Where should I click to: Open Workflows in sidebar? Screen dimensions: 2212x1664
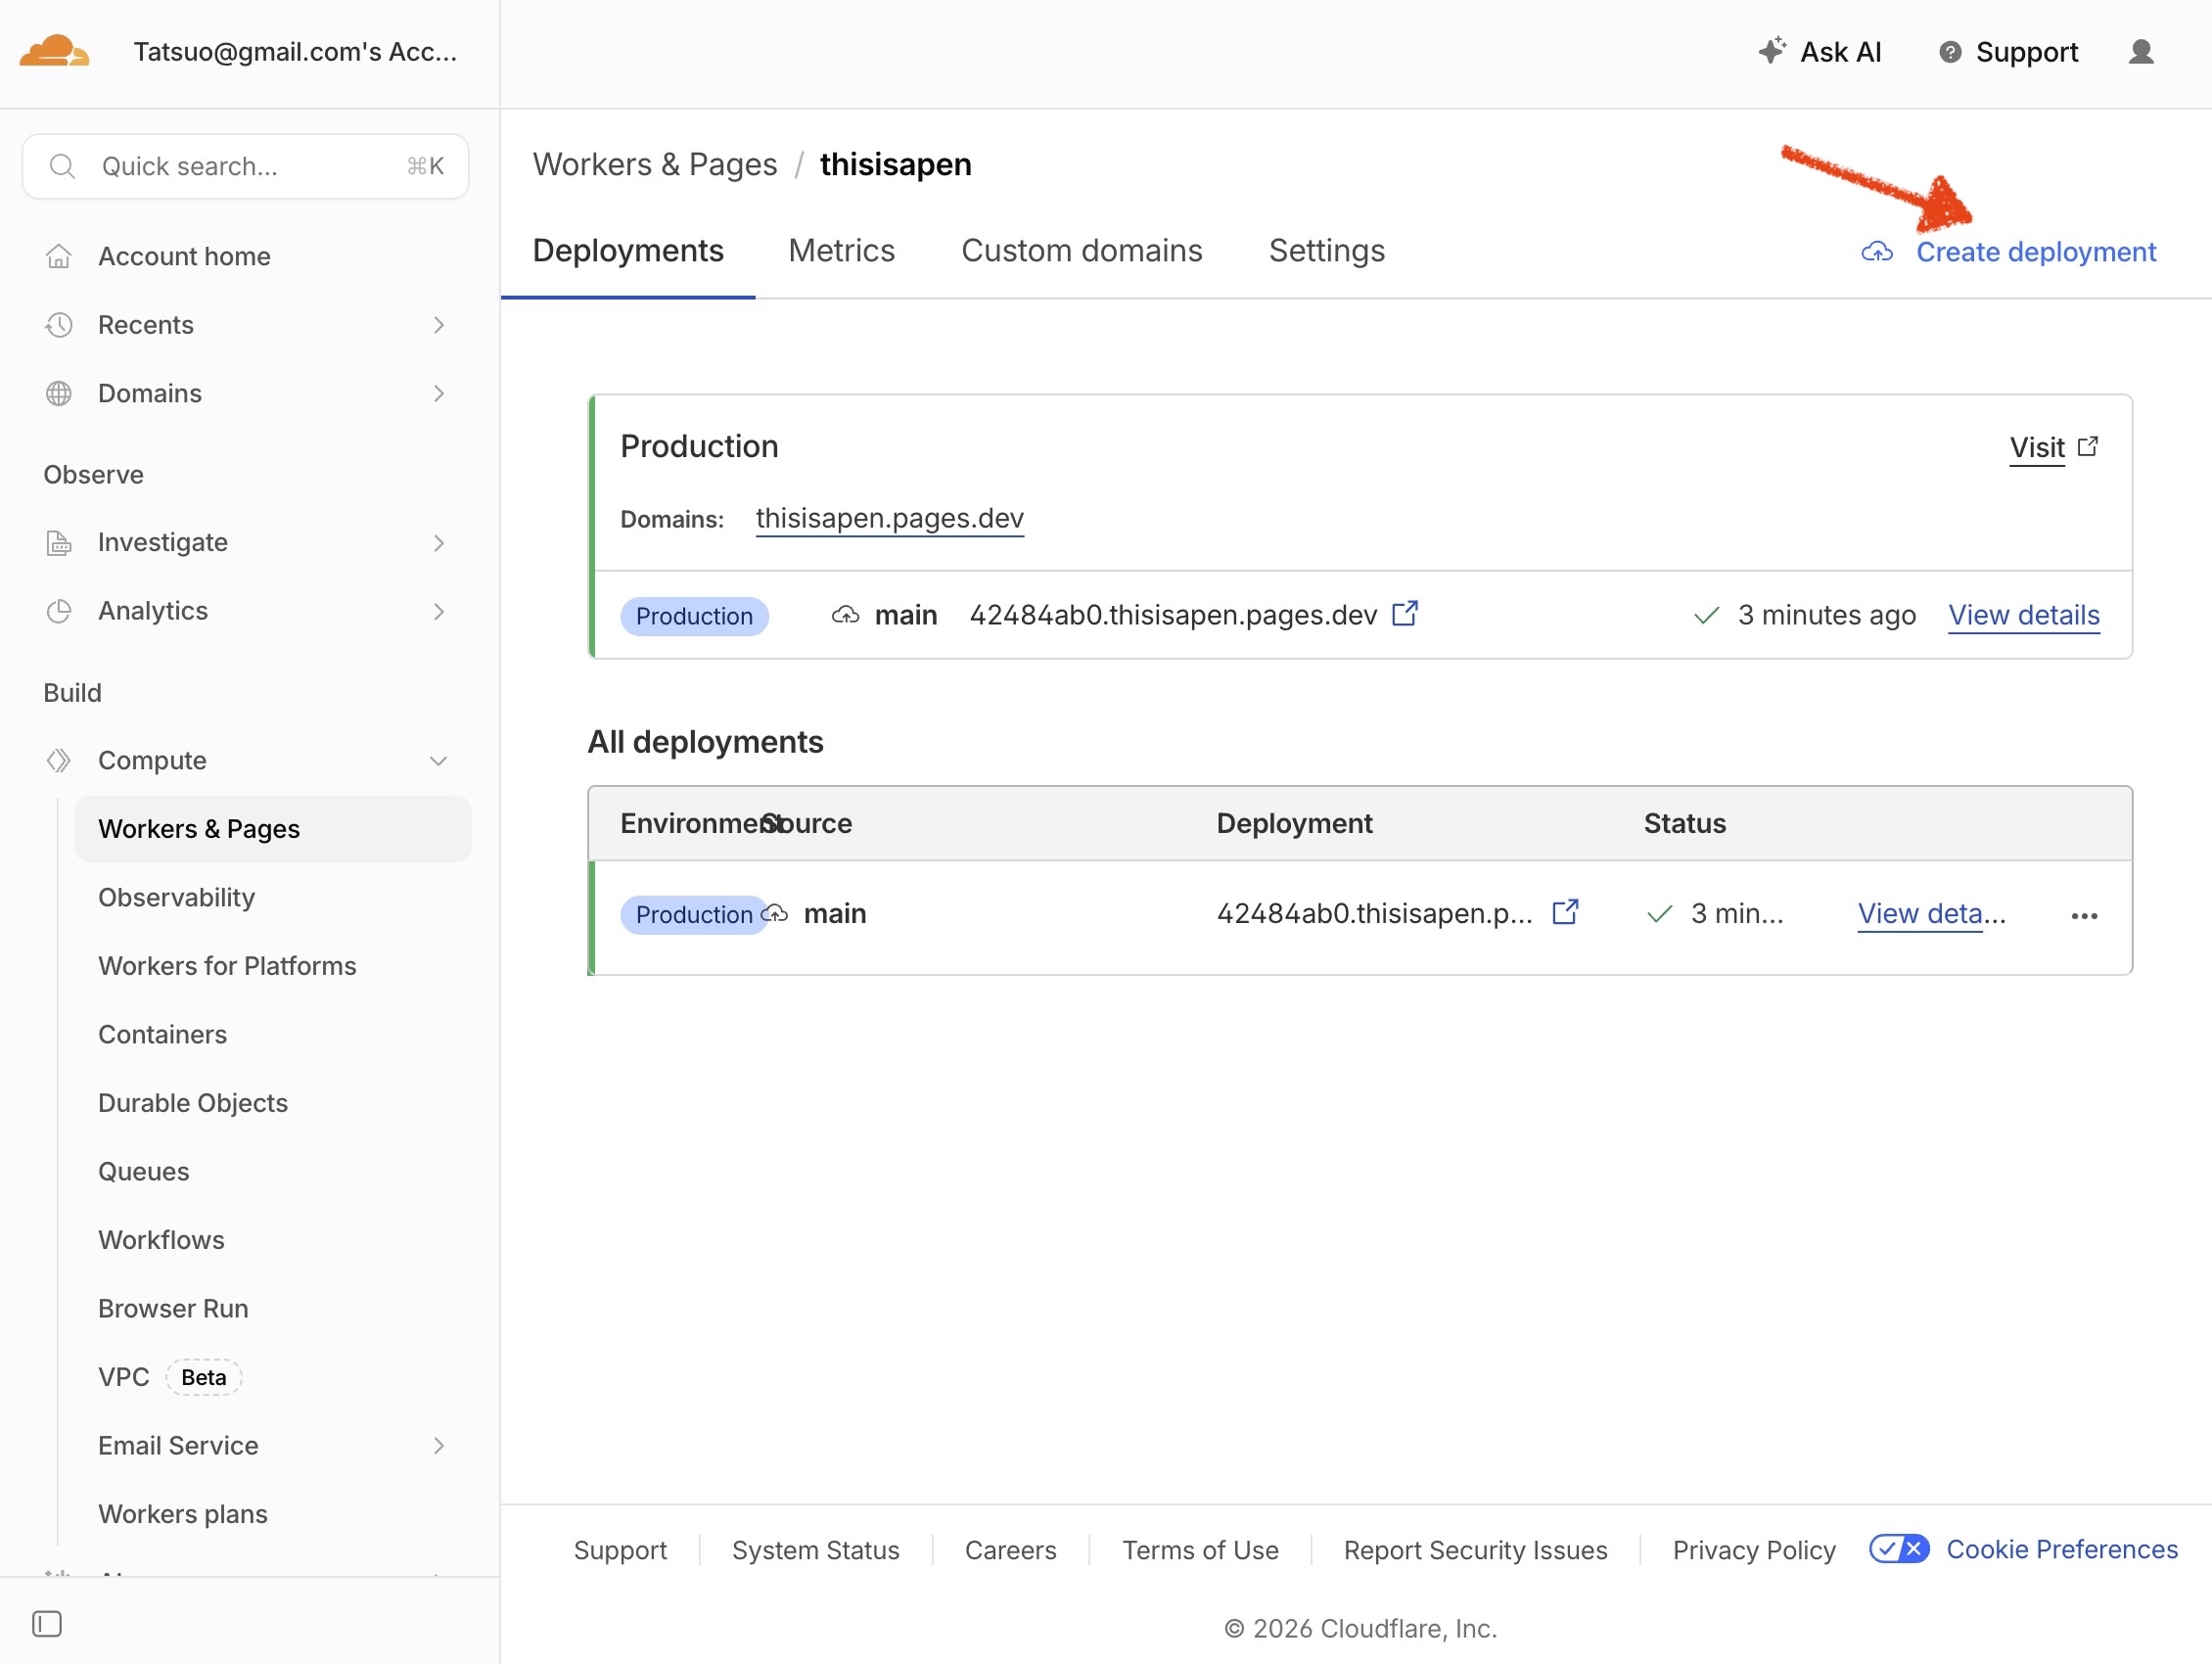[x=161, y=1240]
